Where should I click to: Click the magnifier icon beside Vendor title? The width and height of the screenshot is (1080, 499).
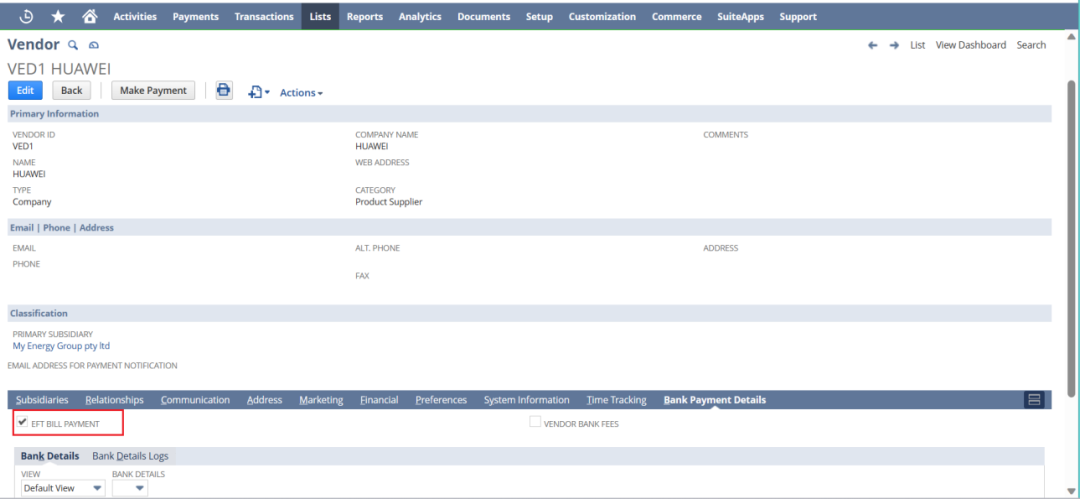(x=73, y=45)
